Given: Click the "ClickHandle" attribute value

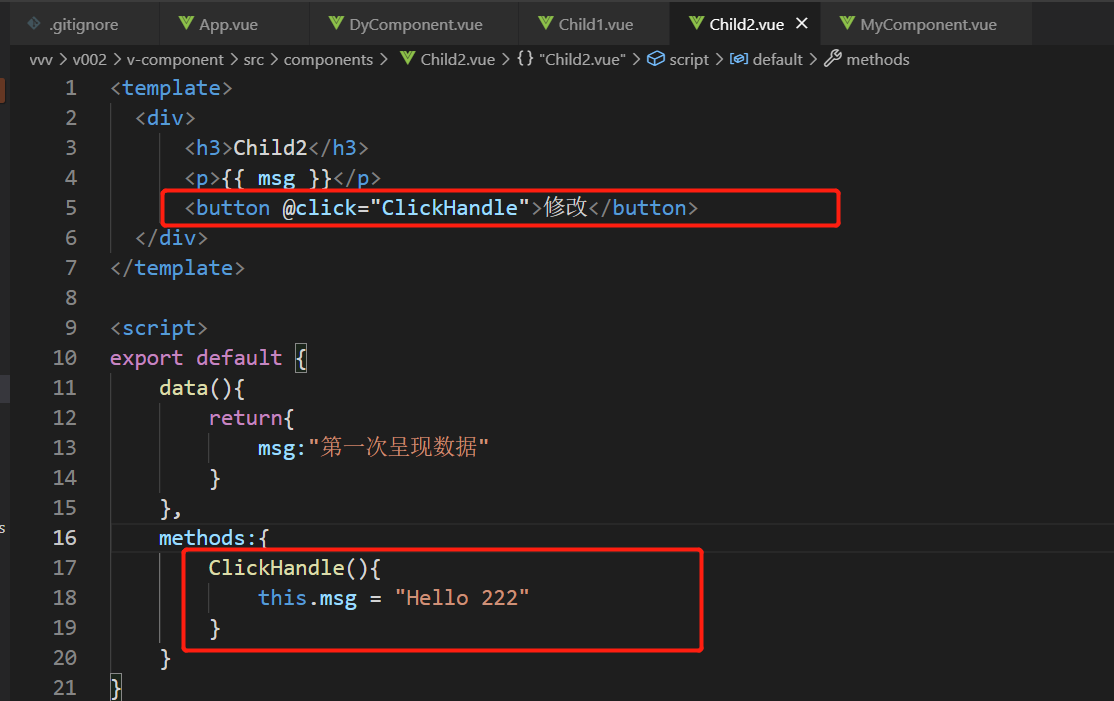Looking at the screenshot, I should click(450, 208).
